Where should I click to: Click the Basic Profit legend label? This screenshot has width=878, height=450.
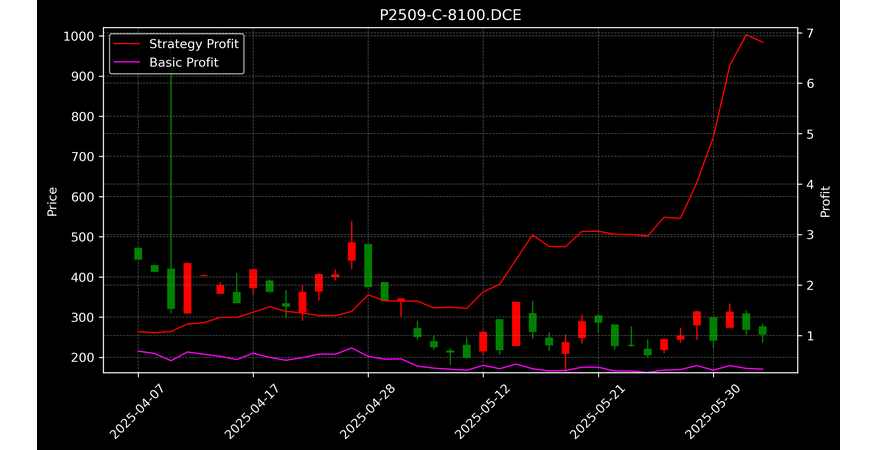[184, 62]
